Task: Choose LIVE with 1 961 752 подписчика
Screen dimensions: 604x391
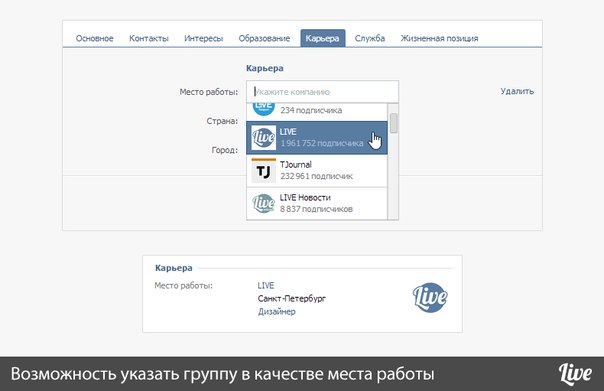Action: [x=317, y=138]
